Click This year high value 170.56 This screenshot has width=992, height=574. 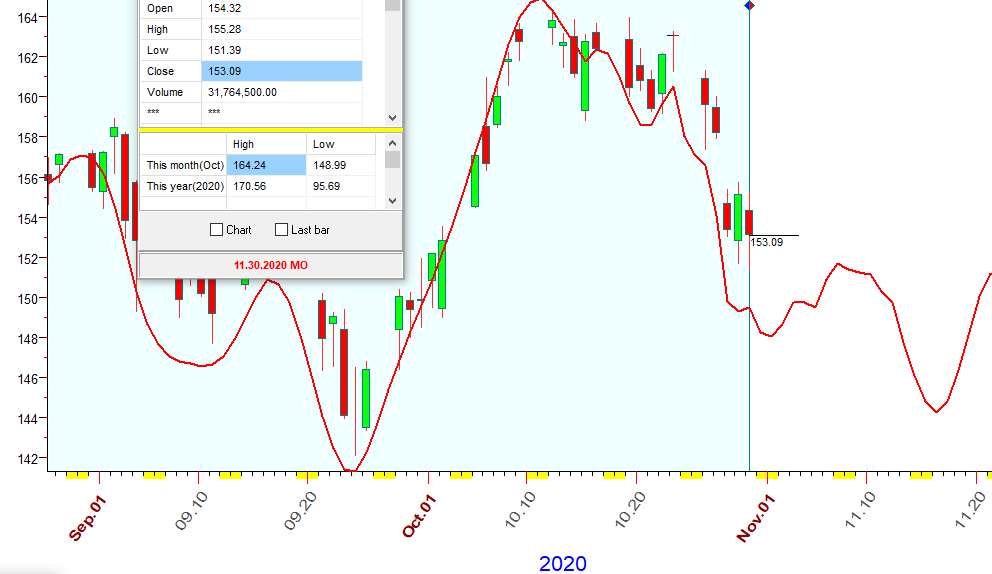coord(265,186)
